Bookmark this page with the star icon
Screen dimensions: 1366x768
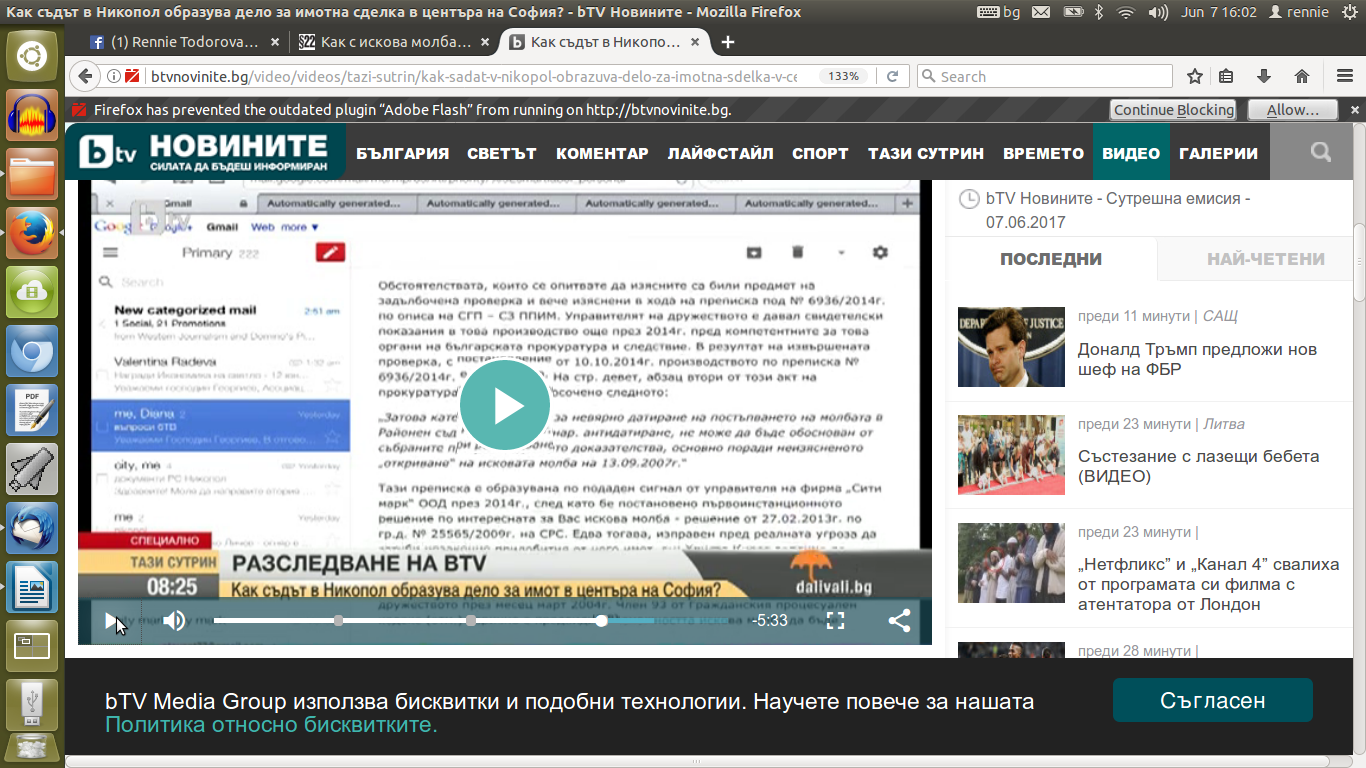1194,76
